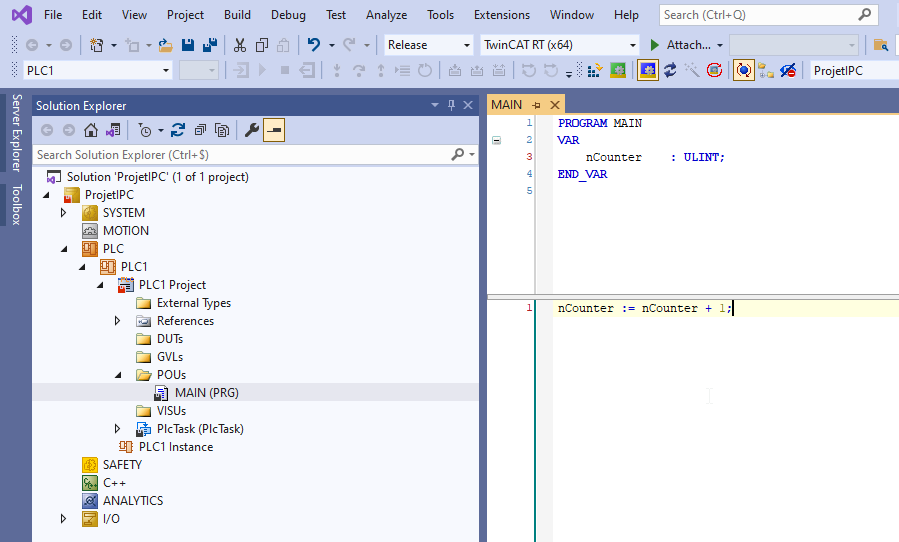Image resolution: width=899 pixels, height=542 pixels.
Task: Toggle Show All Files in Solution Explorer
Action: [x=222, y=131]
